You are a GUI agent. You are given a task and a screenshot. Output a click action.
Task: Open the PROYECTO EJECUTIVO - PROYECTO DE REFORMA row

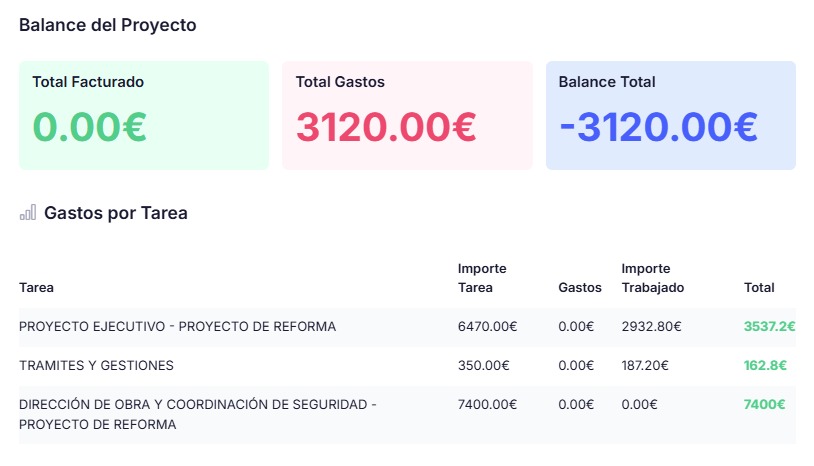pyautogui.click(x=408, y=327)
